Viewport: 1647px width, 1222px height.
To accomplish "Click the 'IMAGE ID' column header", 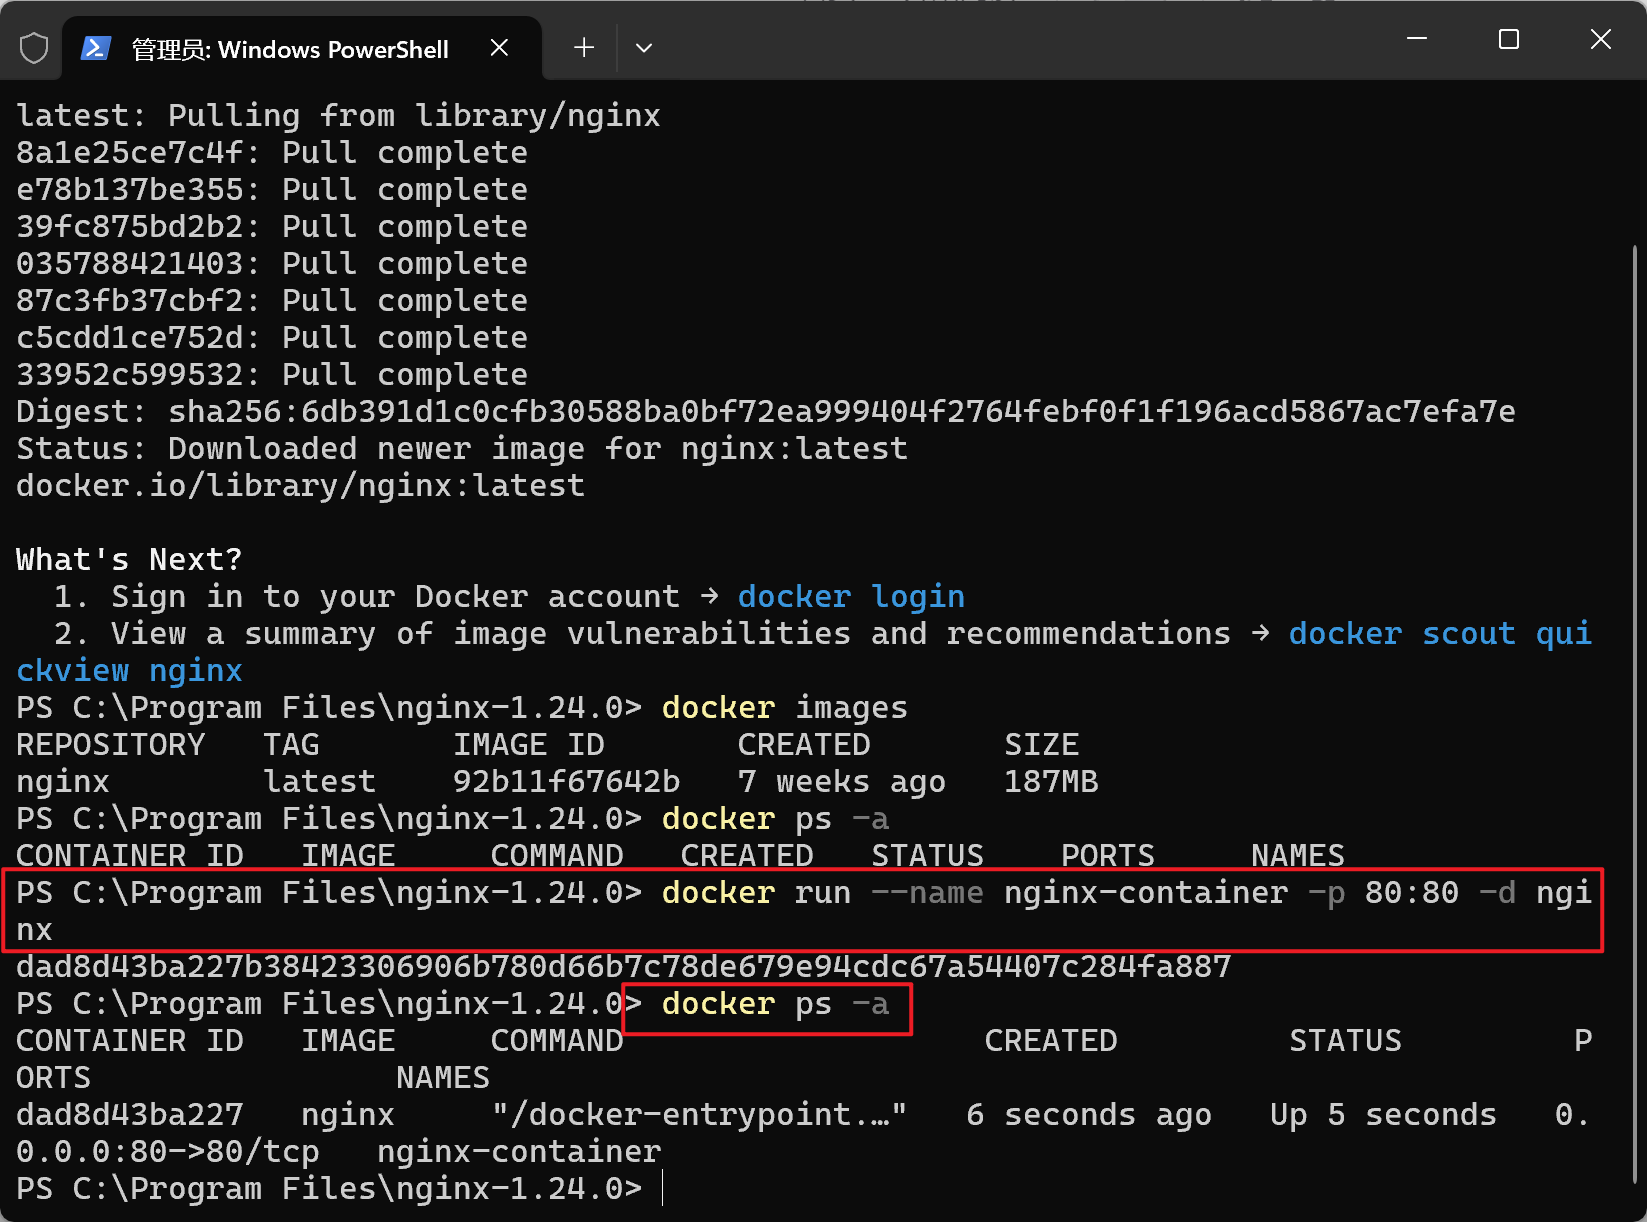I will click(x=529, y=745).
